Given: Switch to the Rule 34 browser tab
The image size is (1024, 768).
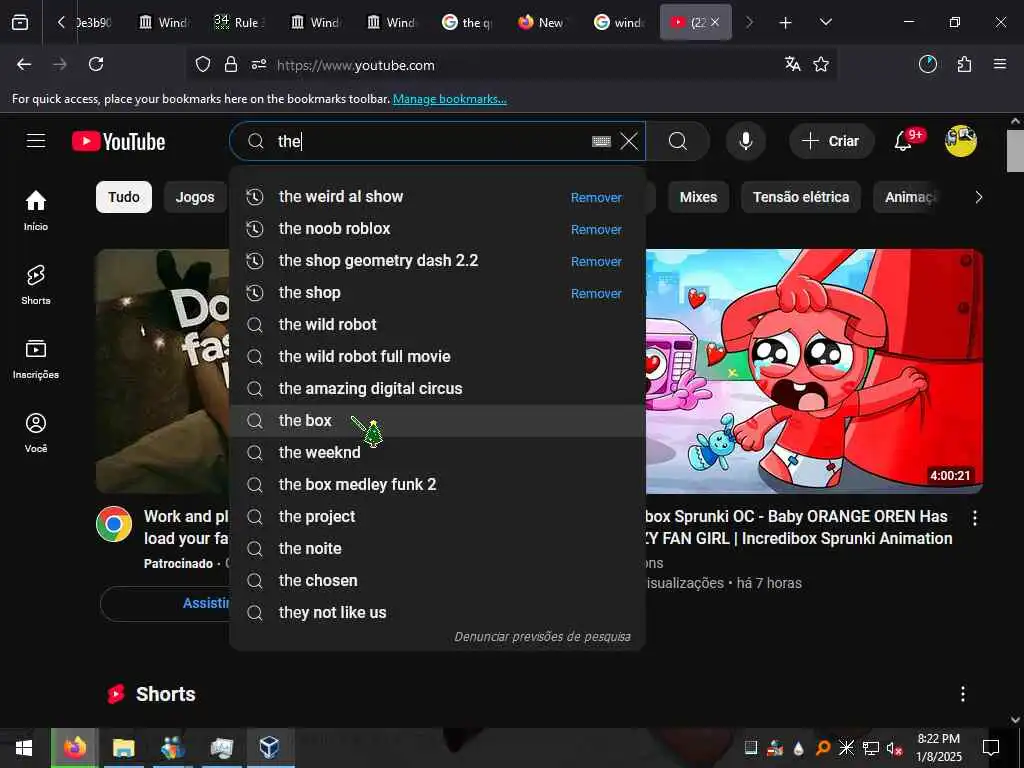Looking at the screenshot, I should pos(238,23).
